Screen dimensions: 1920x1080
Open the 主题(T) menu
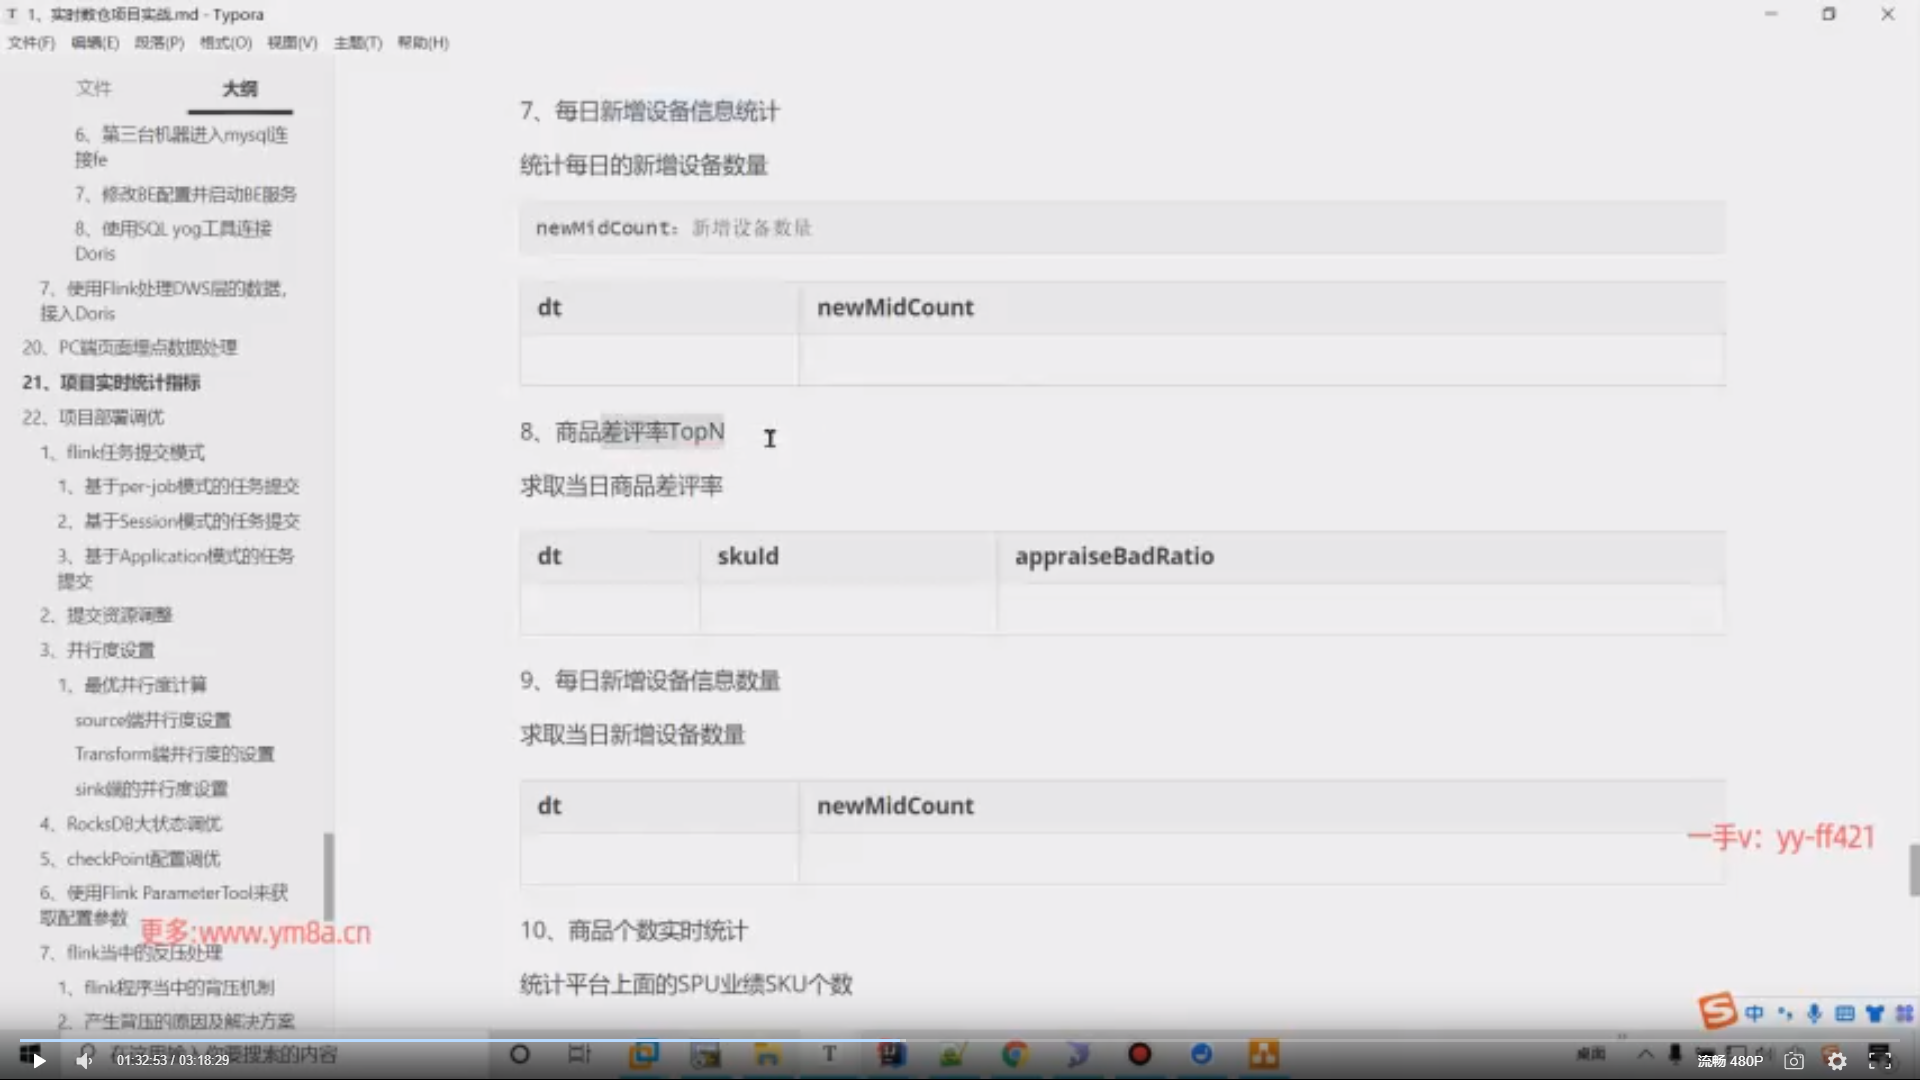(357, 42)
